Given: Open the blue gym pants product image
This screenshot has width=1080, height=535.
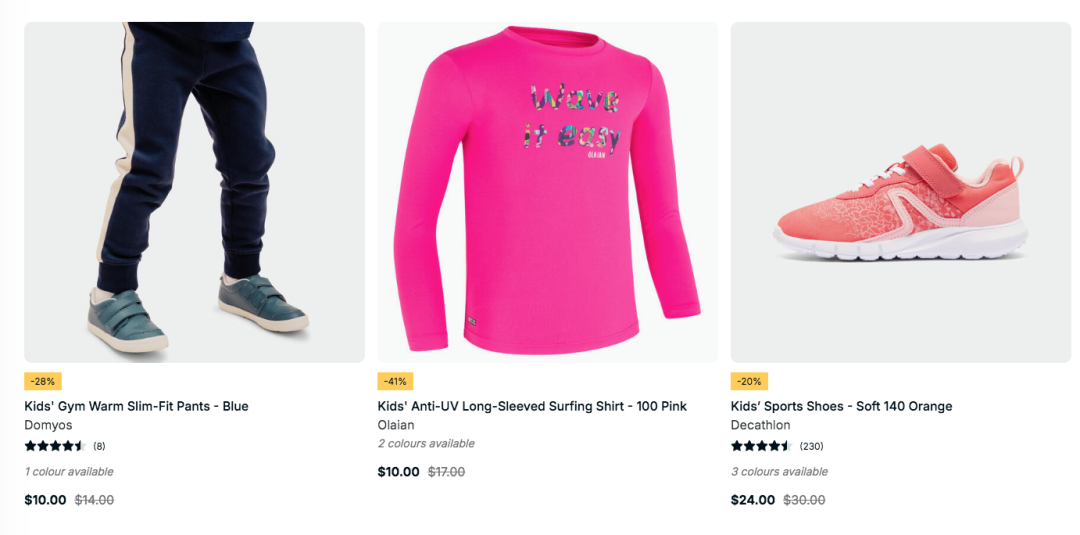Looking at the screenshot, I should pyautogui.click(x=194, y=192).
